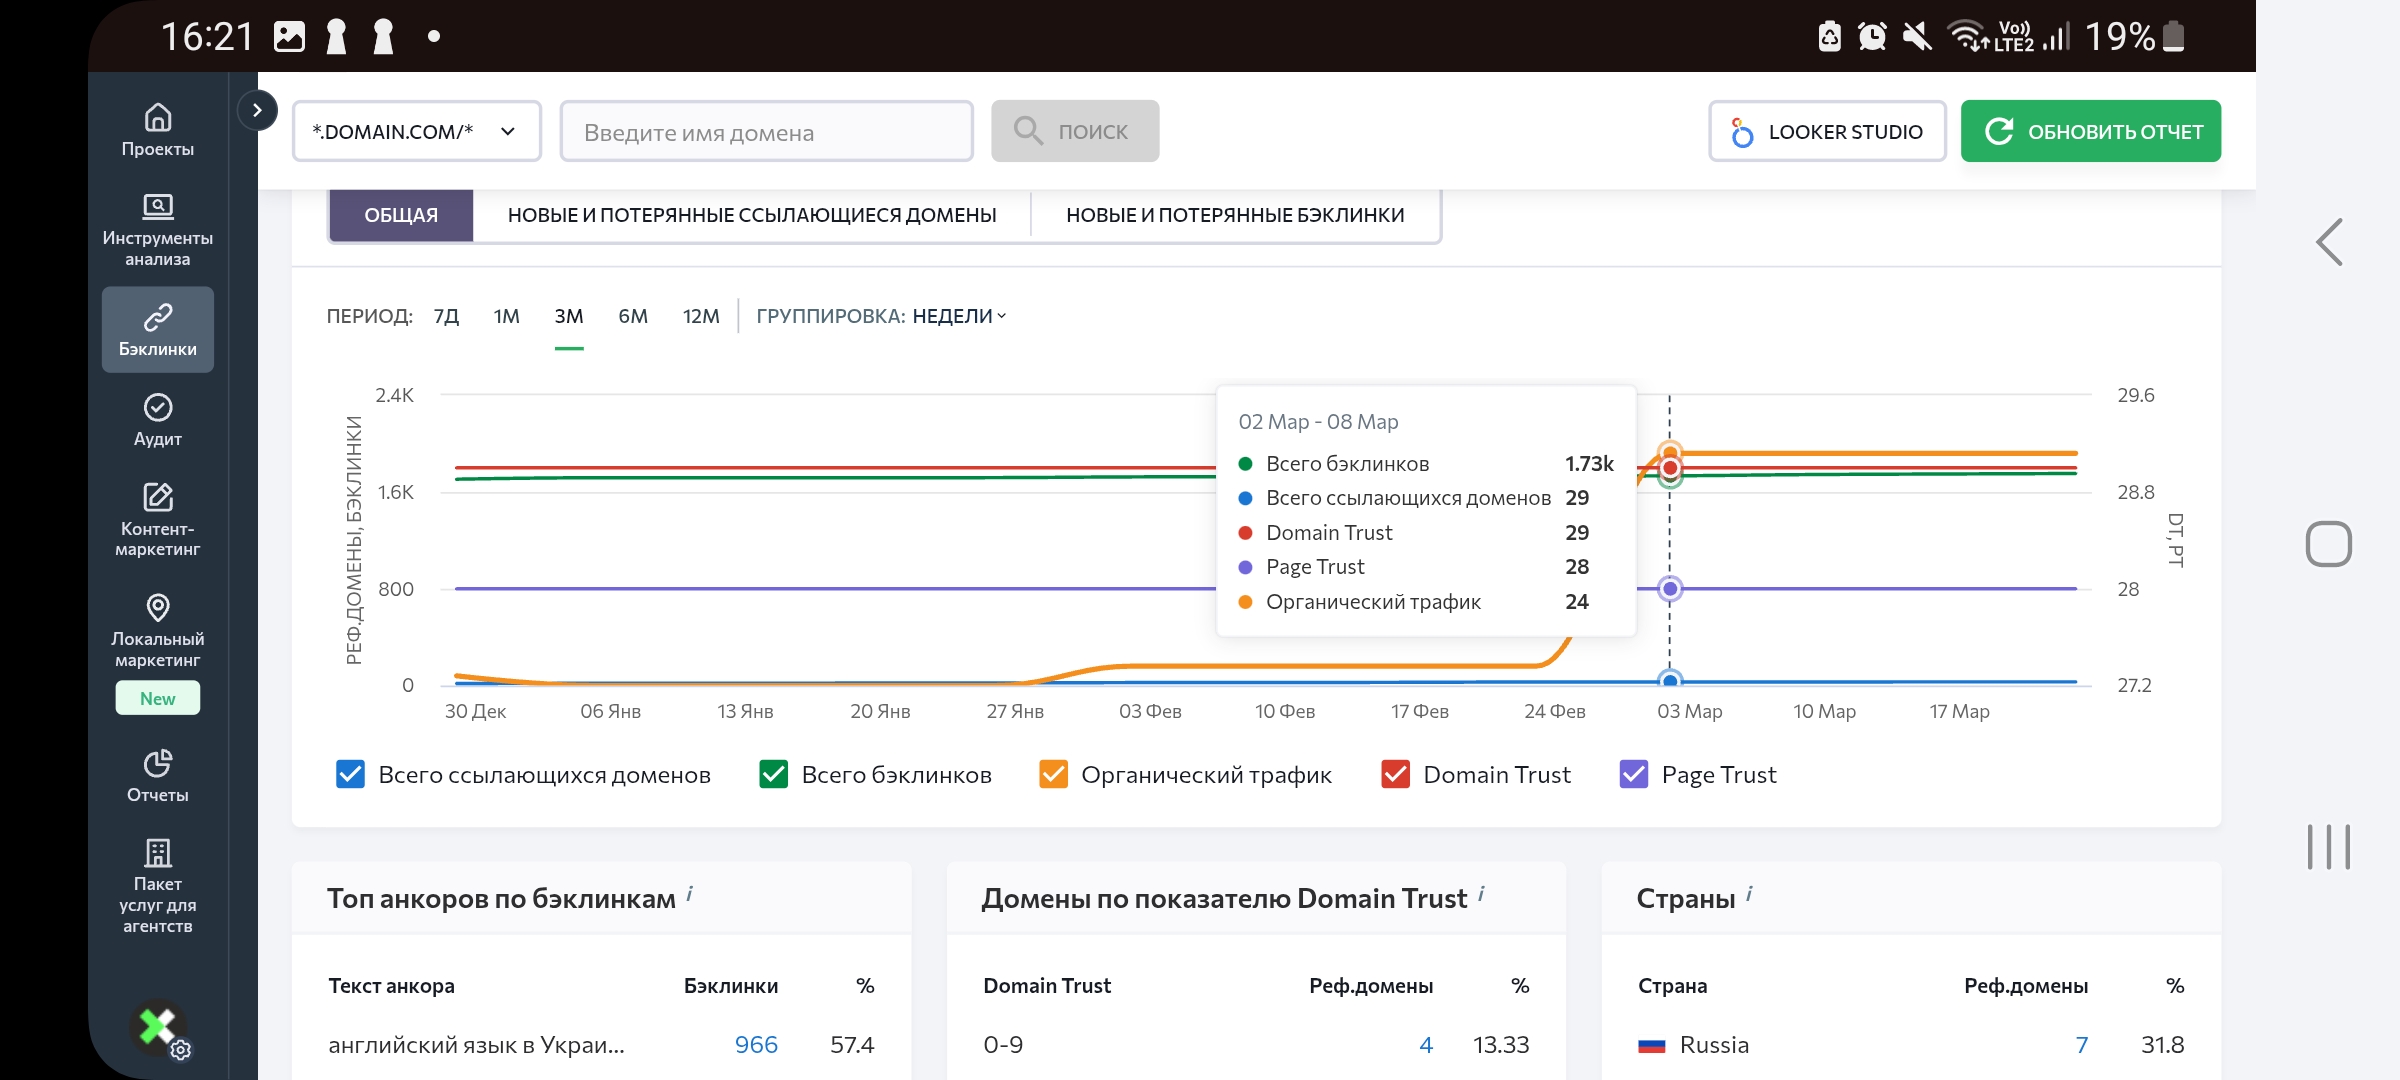Switch to 'НОВЫЕ И ПОТЕРЯННЫЕ БЭКЛИНКИ' tab
The image size is (2400, 1080).
click(1235, 215)
